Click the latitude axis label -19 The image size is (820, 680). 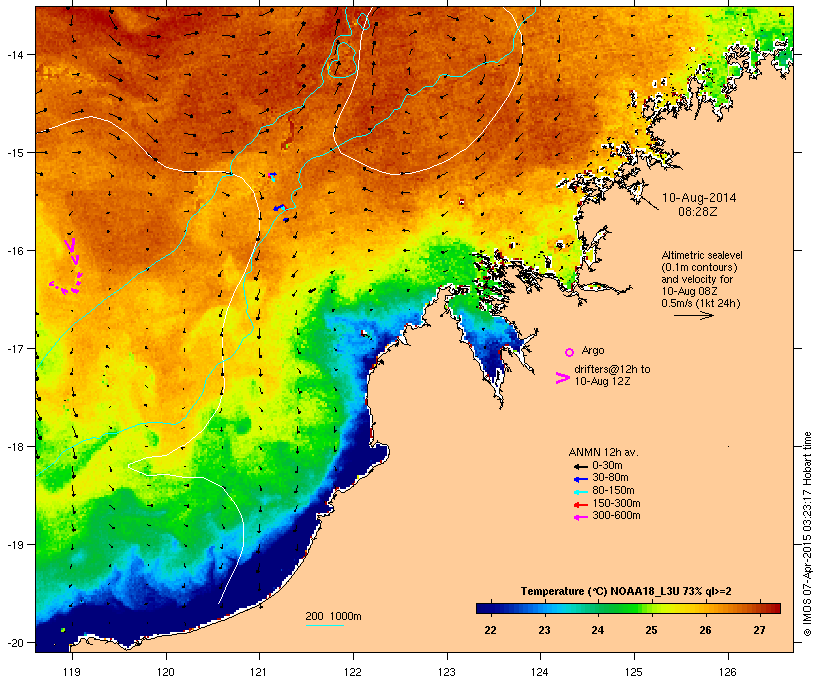click(x=14, y=545)
